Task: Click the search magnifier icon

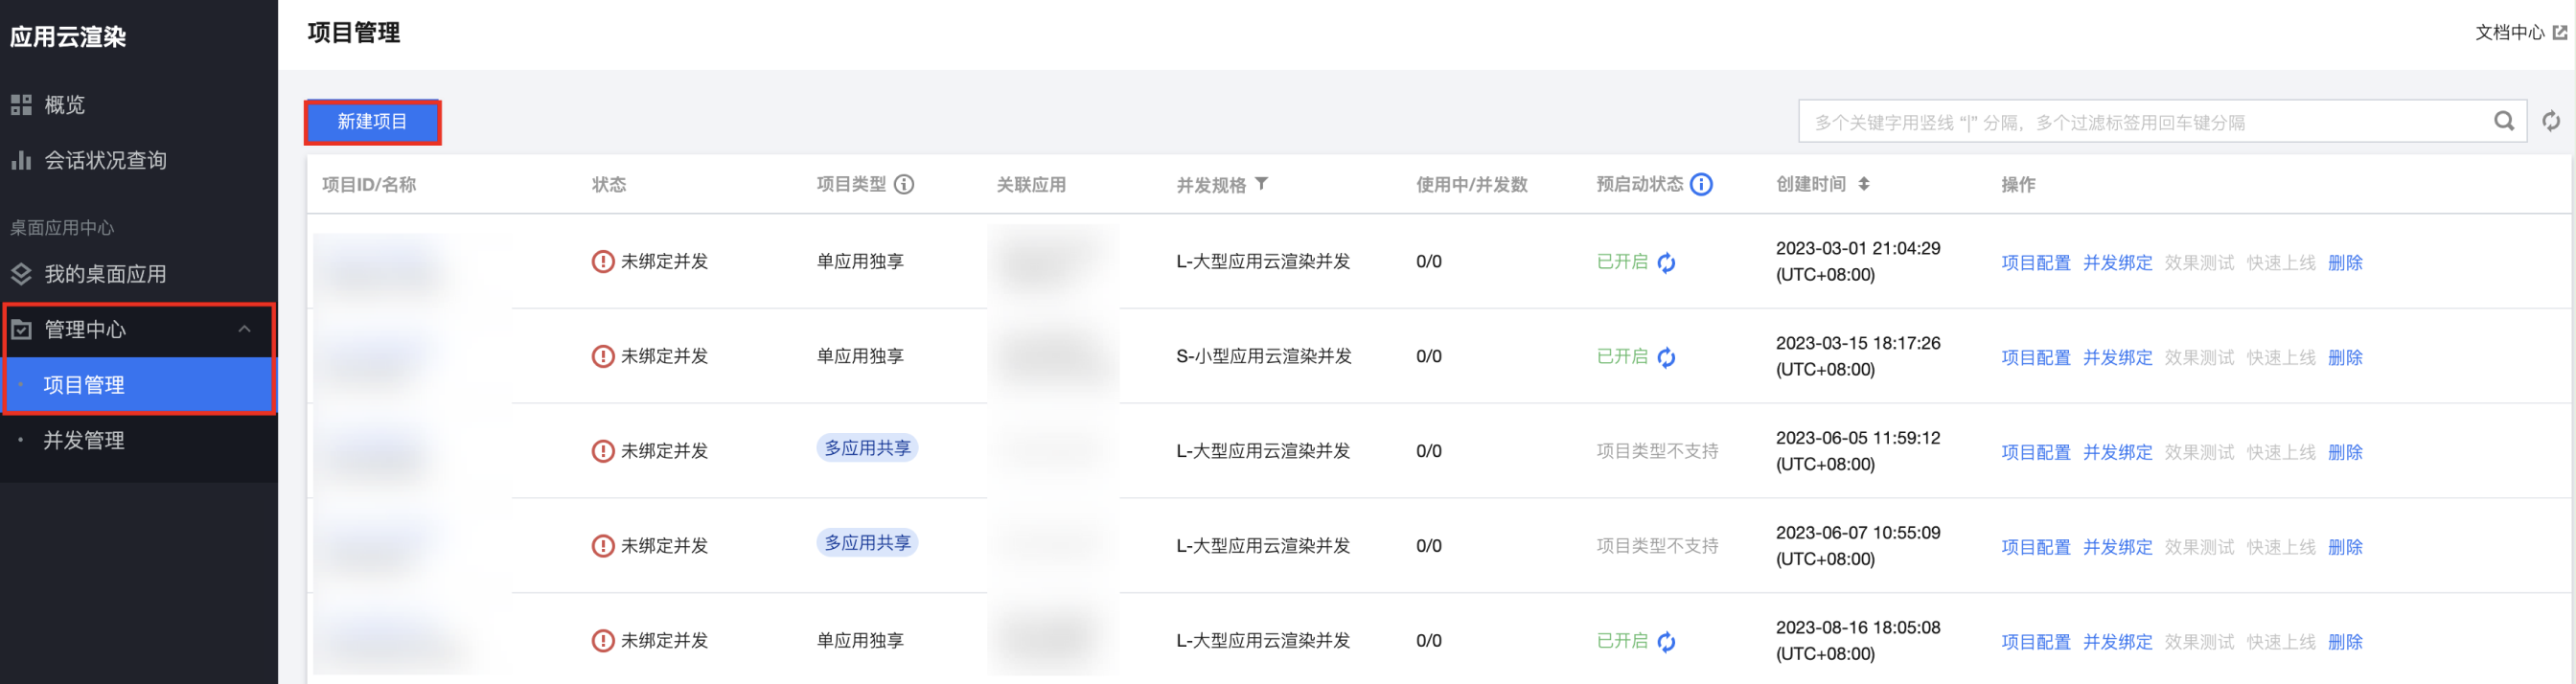Action: 2503,121
